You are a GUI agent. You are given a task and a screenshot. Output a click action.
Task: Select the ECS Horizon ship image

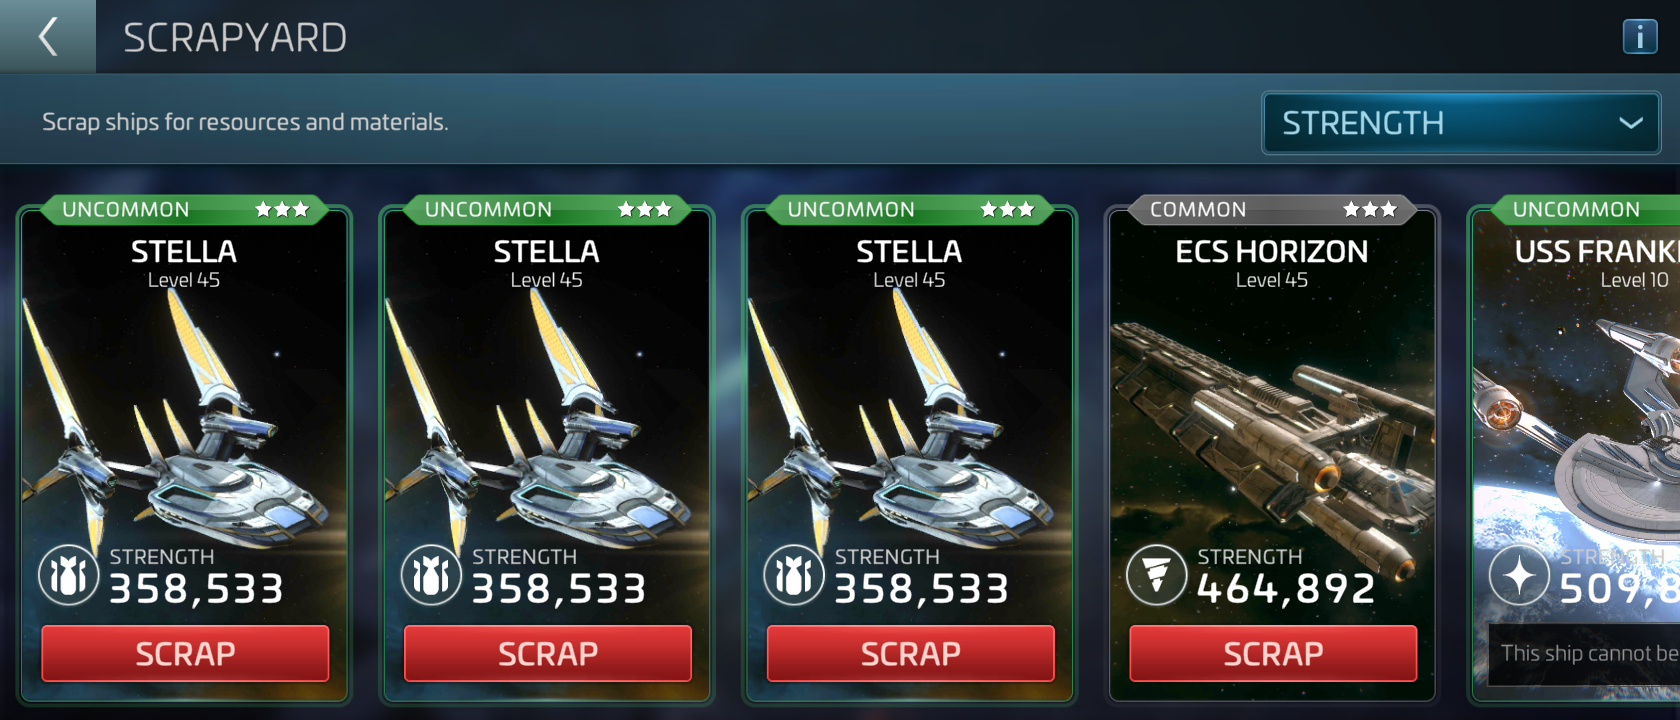click(x=1272, y=440)
